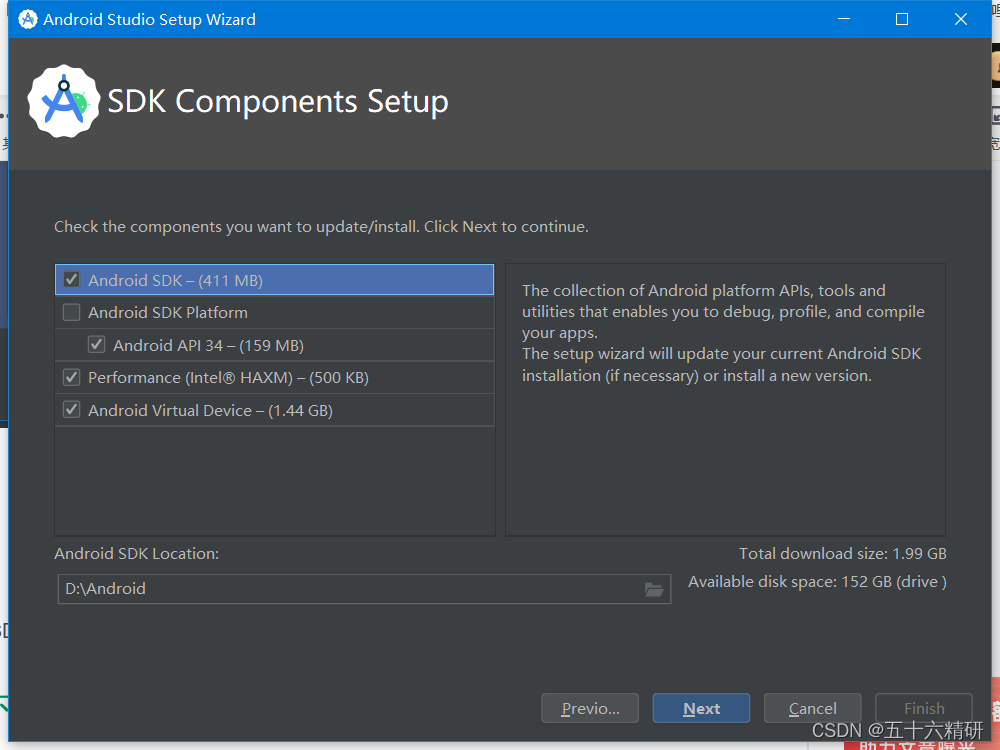Focus the Android SDK Location path field
The image size is (1000, 750).
click(364, 589)
